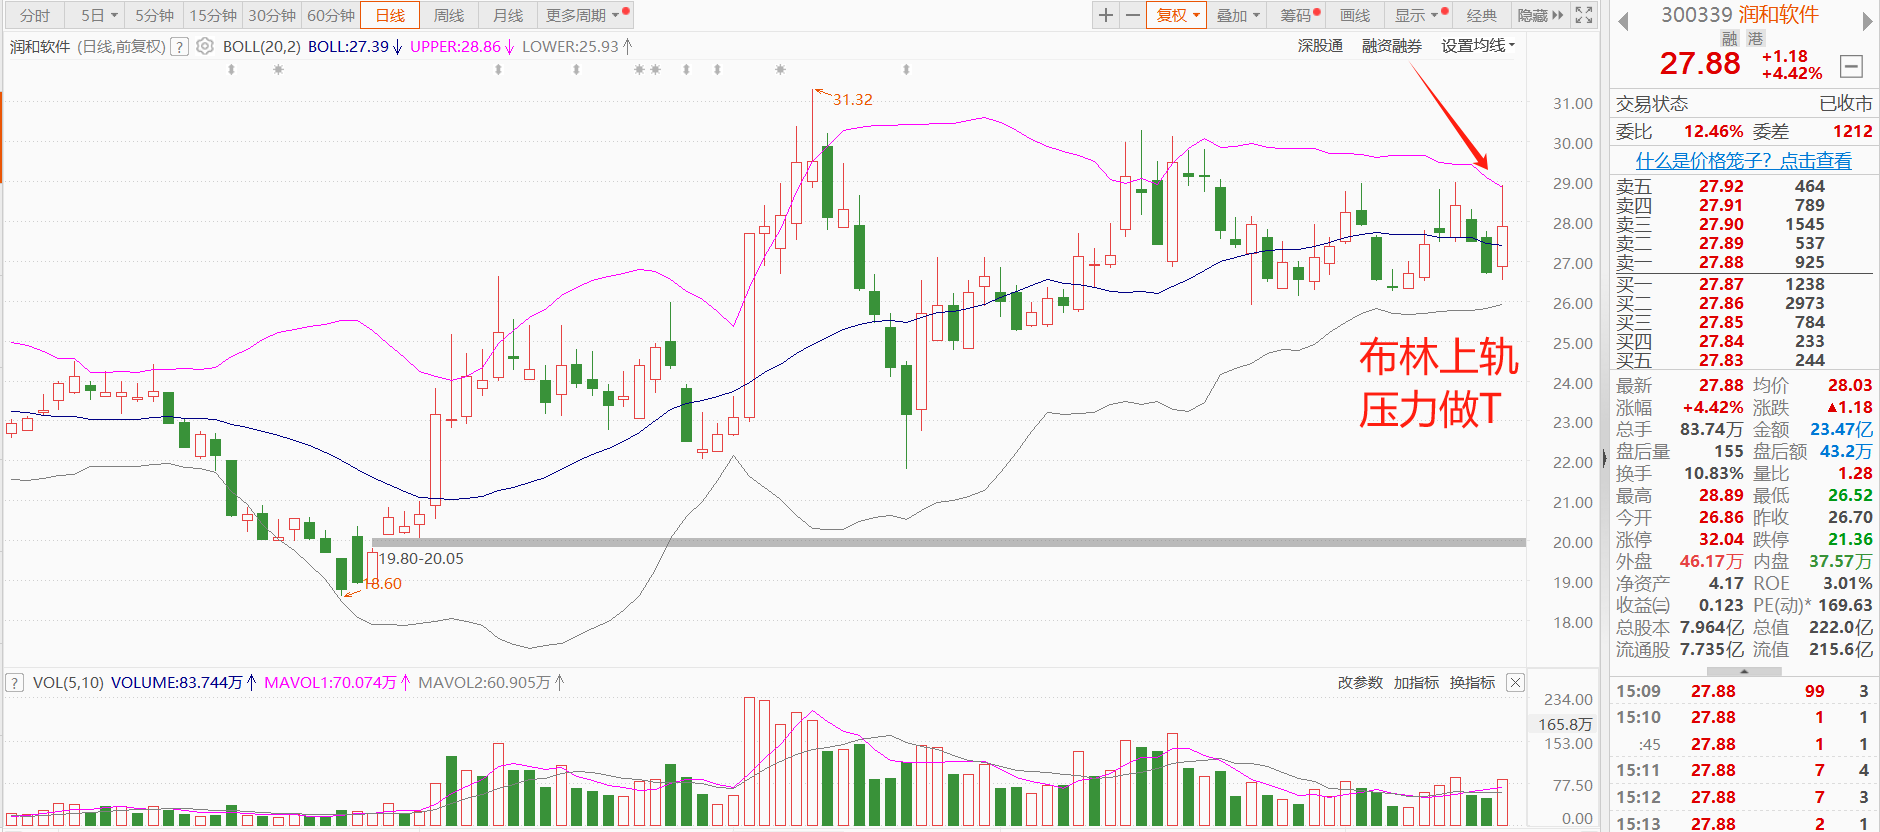Click 盘后额 43.2万 value
The height and width of the screenshot is (832, 1880).
click(1846, 451)
